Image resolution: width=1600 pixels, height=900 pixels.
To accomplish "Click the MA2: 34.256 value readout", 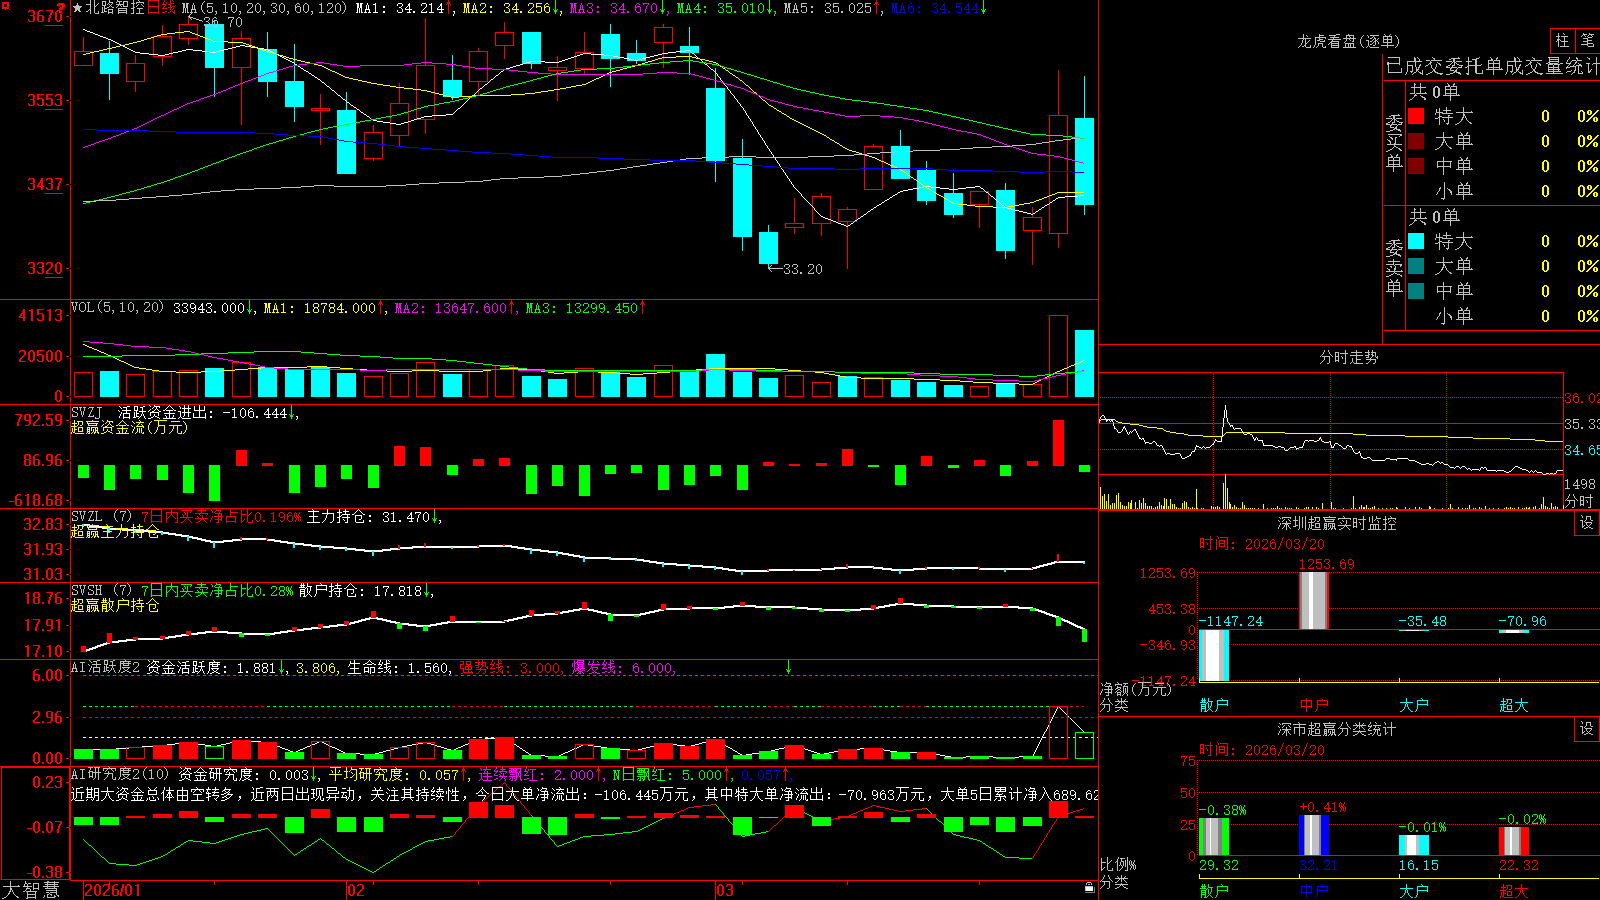I will 512,8.
